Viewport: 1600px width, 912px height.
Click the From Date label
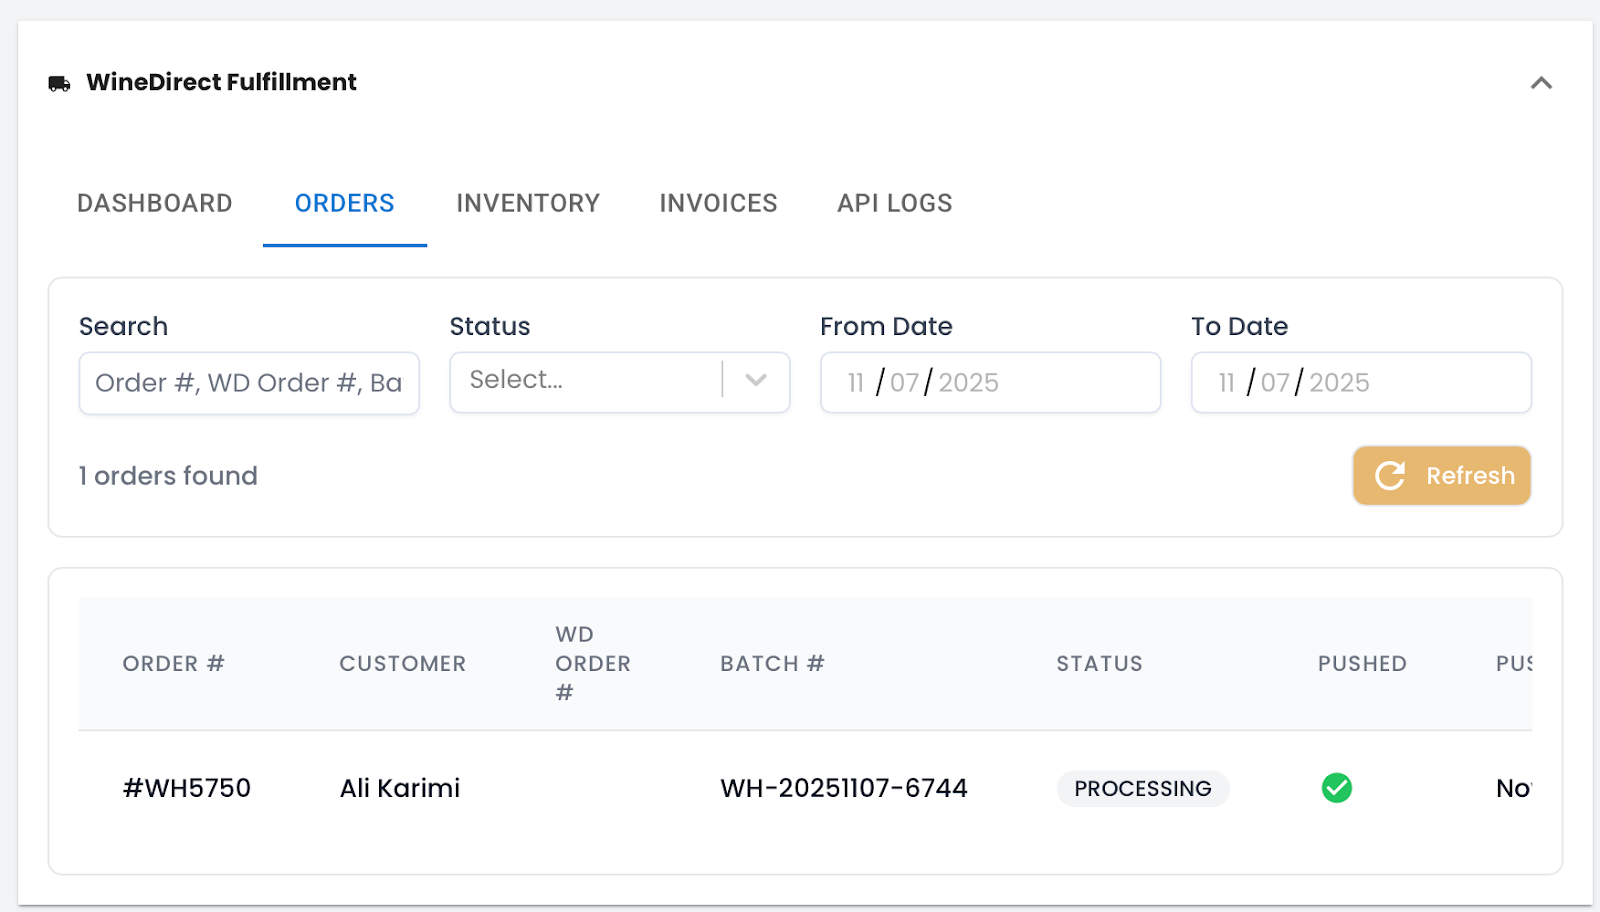886,326
